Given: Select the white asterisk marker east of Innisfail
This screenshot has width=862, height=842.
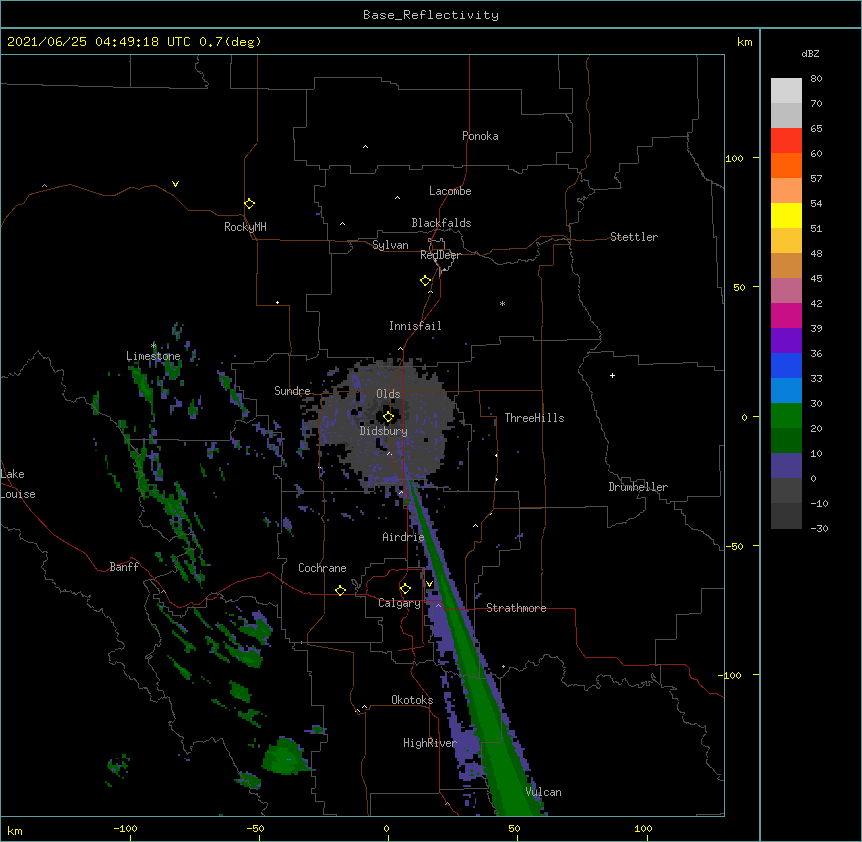Looking at the screenshot, I should point(502,303).
